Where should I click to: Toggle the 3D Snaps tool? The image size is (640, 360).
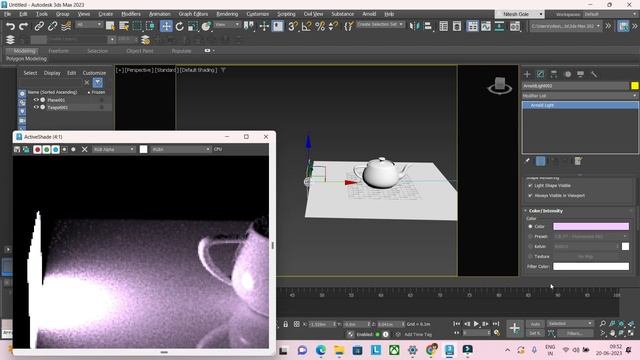click(x=293, y=26)
